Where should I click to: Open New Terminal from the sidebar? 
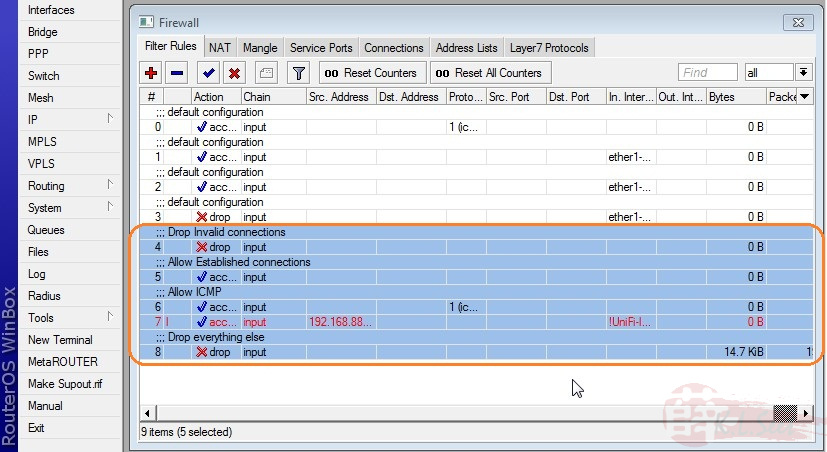(70, 340)
